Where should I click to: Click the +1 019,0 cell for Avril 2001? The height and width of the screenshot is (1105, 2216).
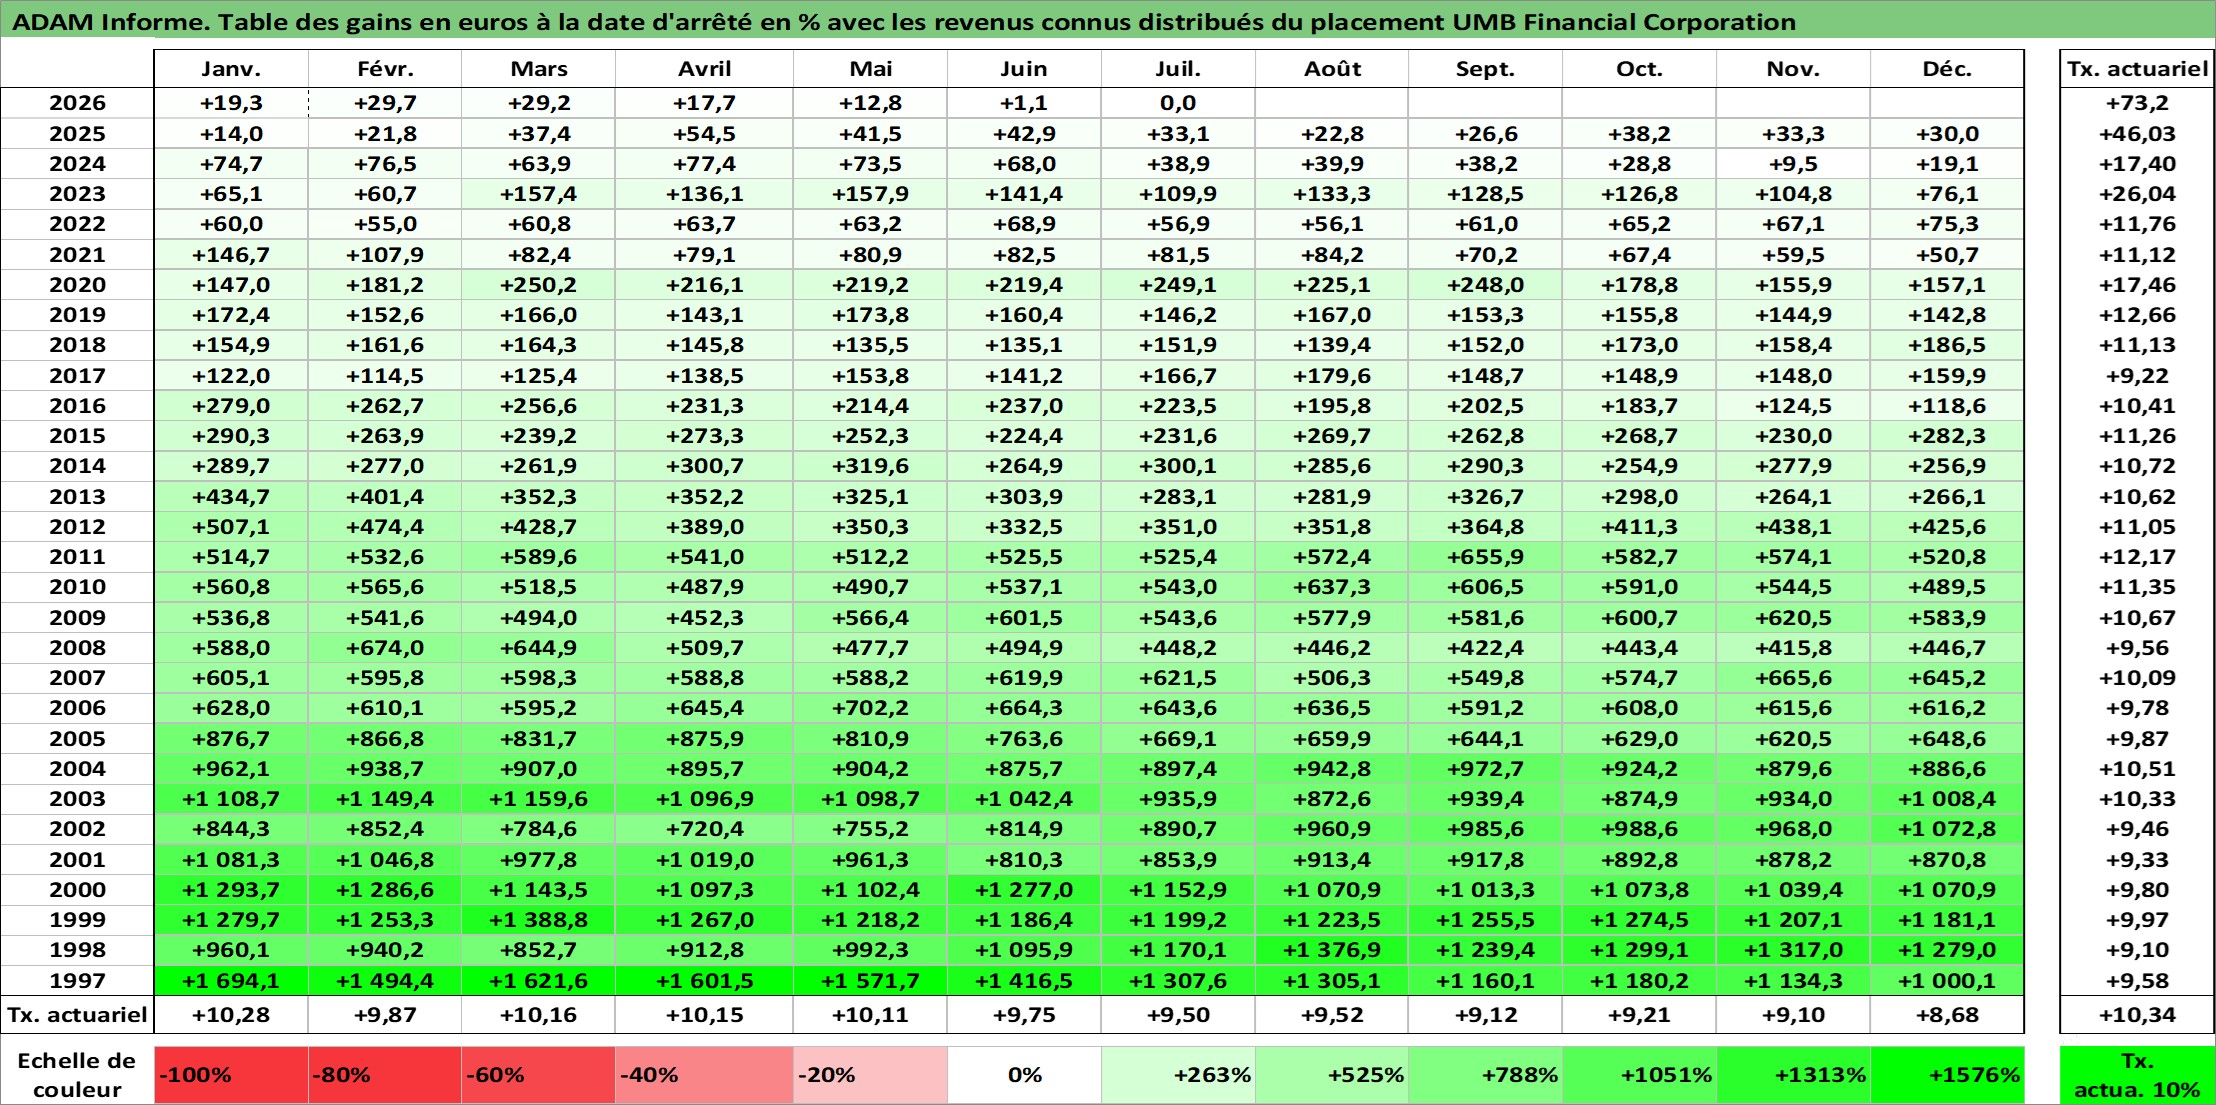705,860
